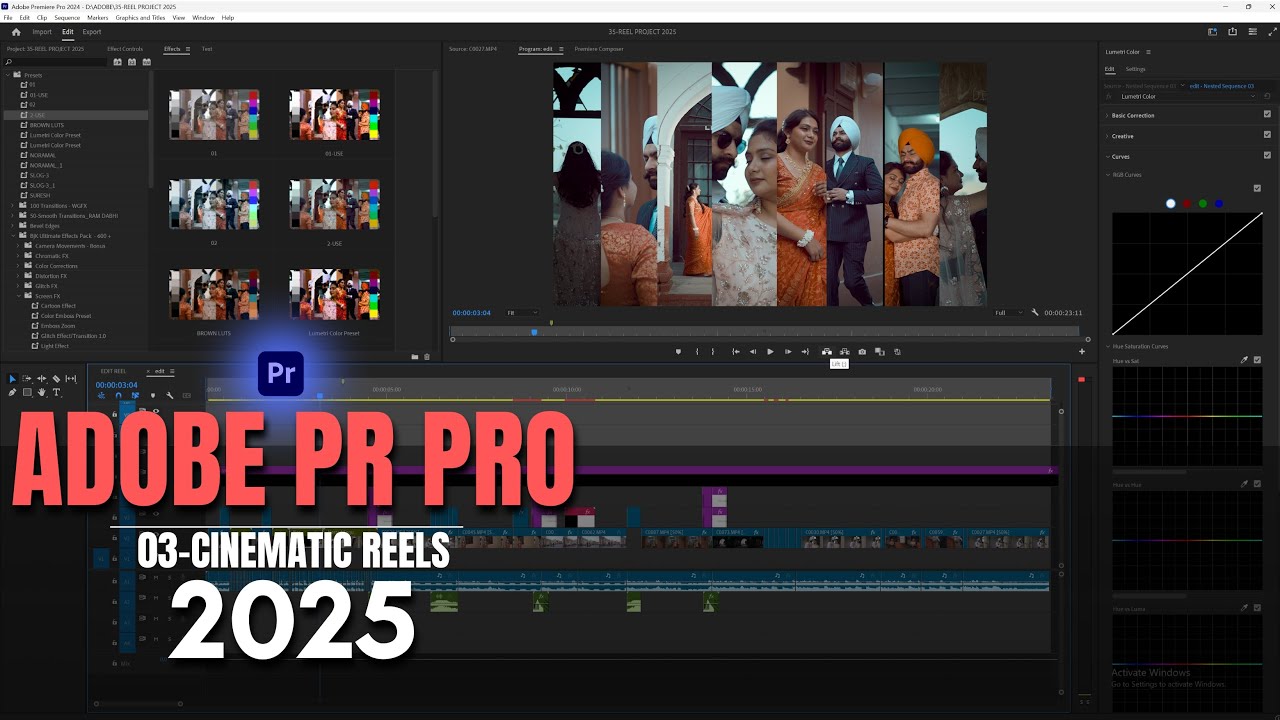
Task: Expand the Chromatic FX folder
Action: point(18,255)
